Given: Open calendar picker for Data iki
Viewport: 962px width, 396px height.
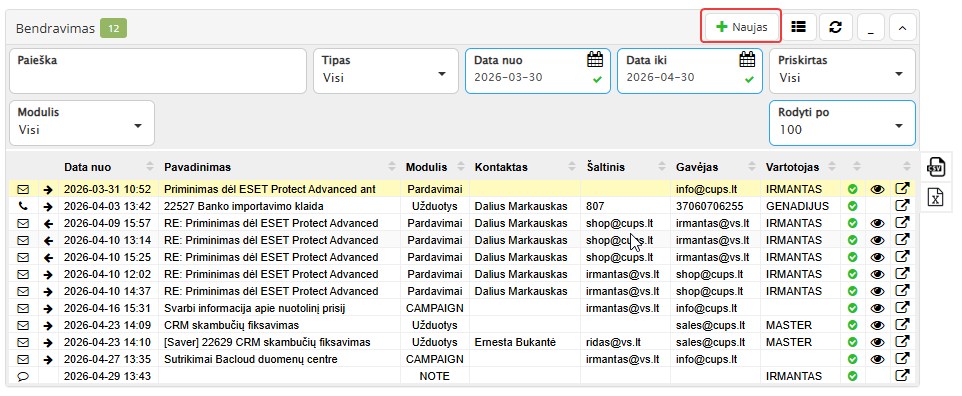Looking at the screenshot, I should (747, 60).
